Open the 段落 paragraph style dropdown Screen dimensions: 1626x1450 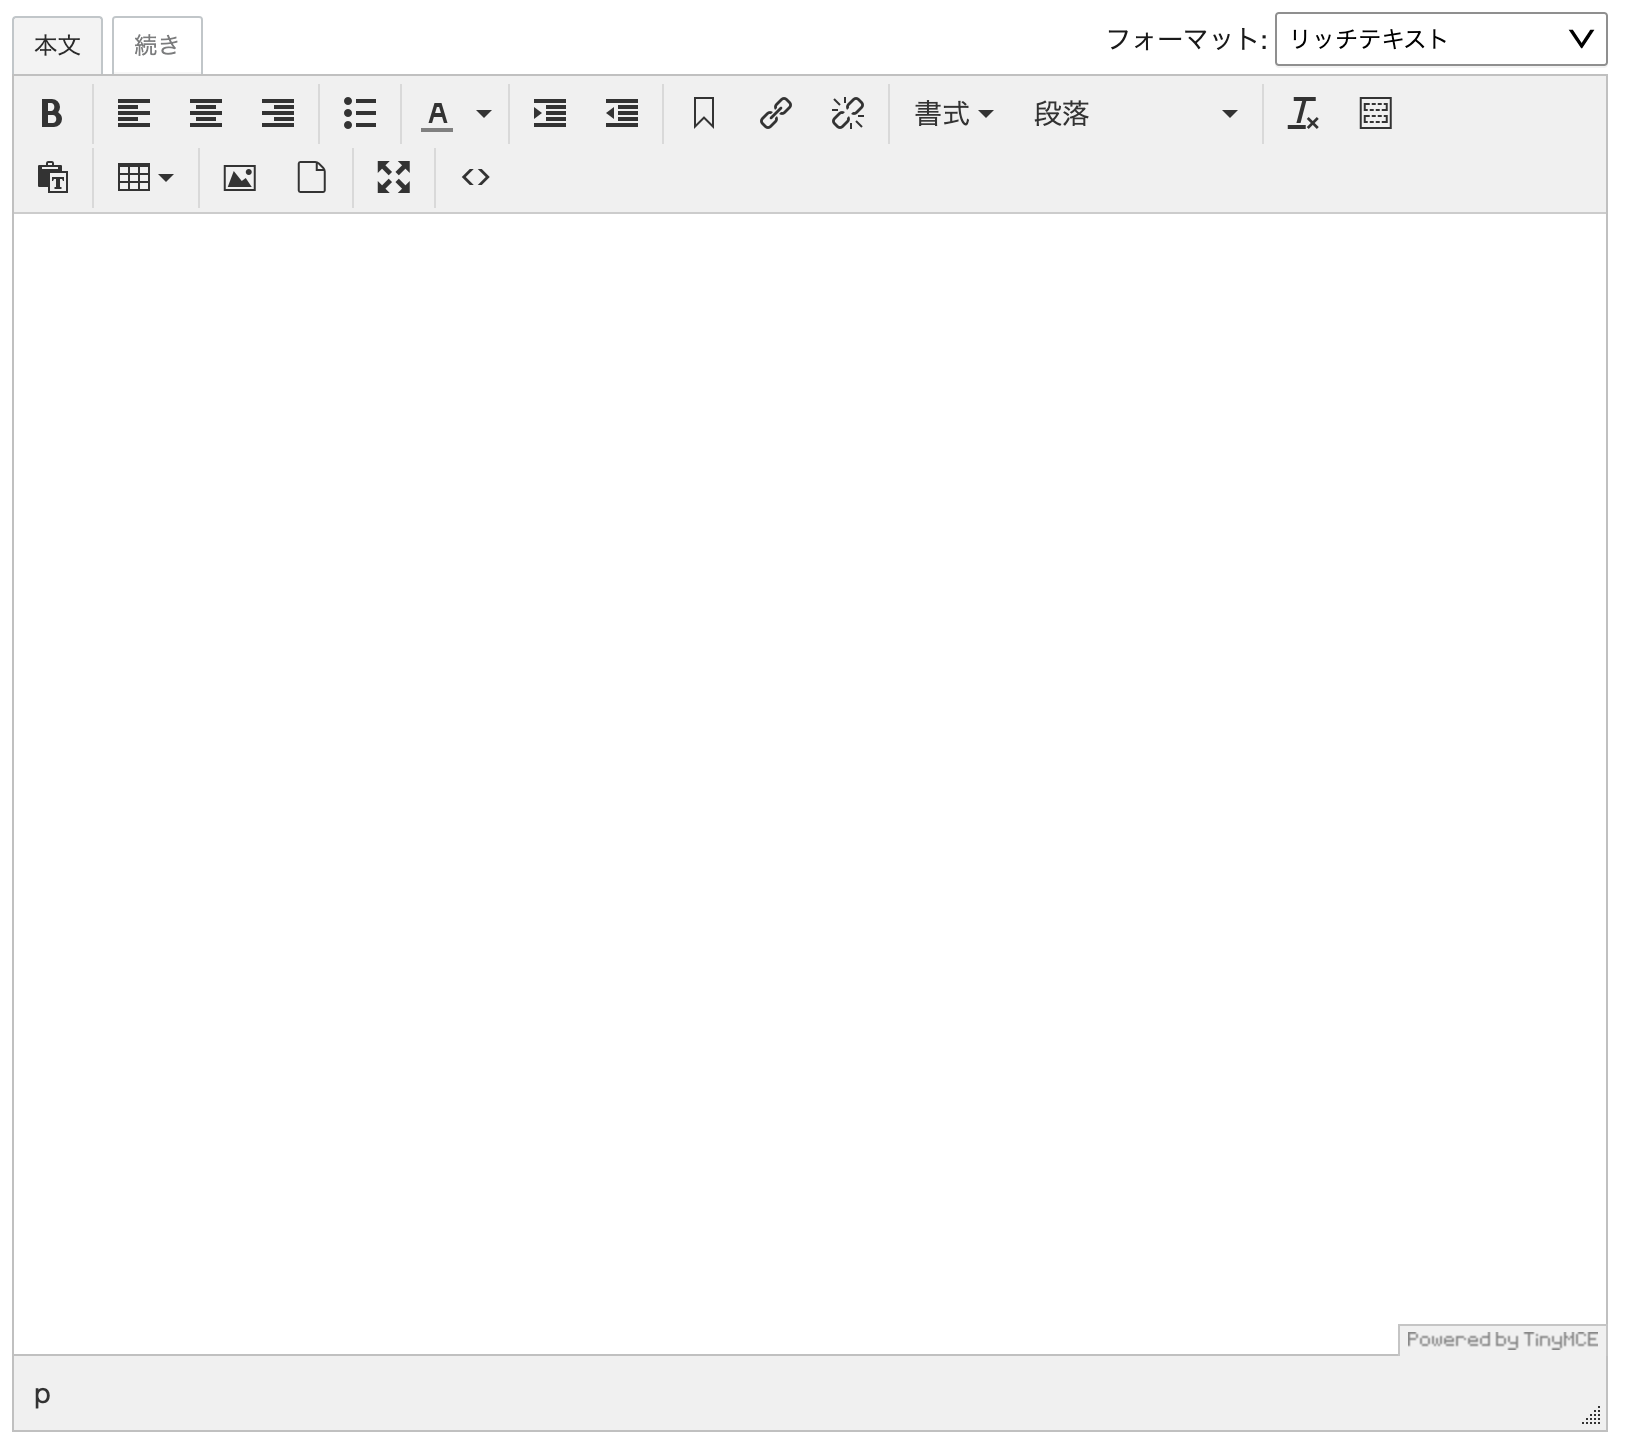(1136, 114)
